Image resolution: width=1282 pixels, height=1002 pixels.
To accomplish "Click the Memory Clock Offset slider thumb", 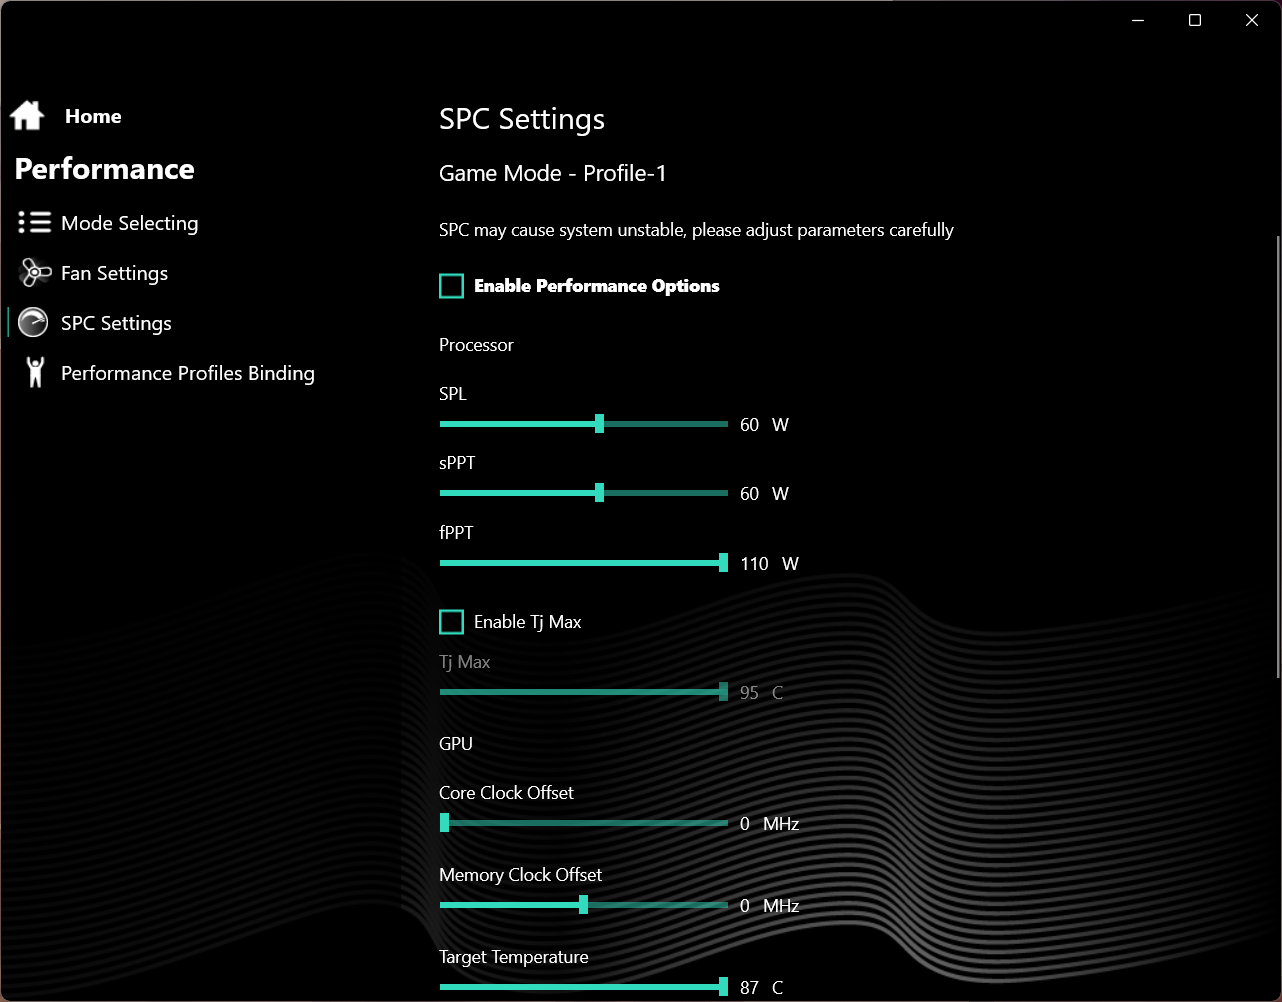I will click(583, 905).
